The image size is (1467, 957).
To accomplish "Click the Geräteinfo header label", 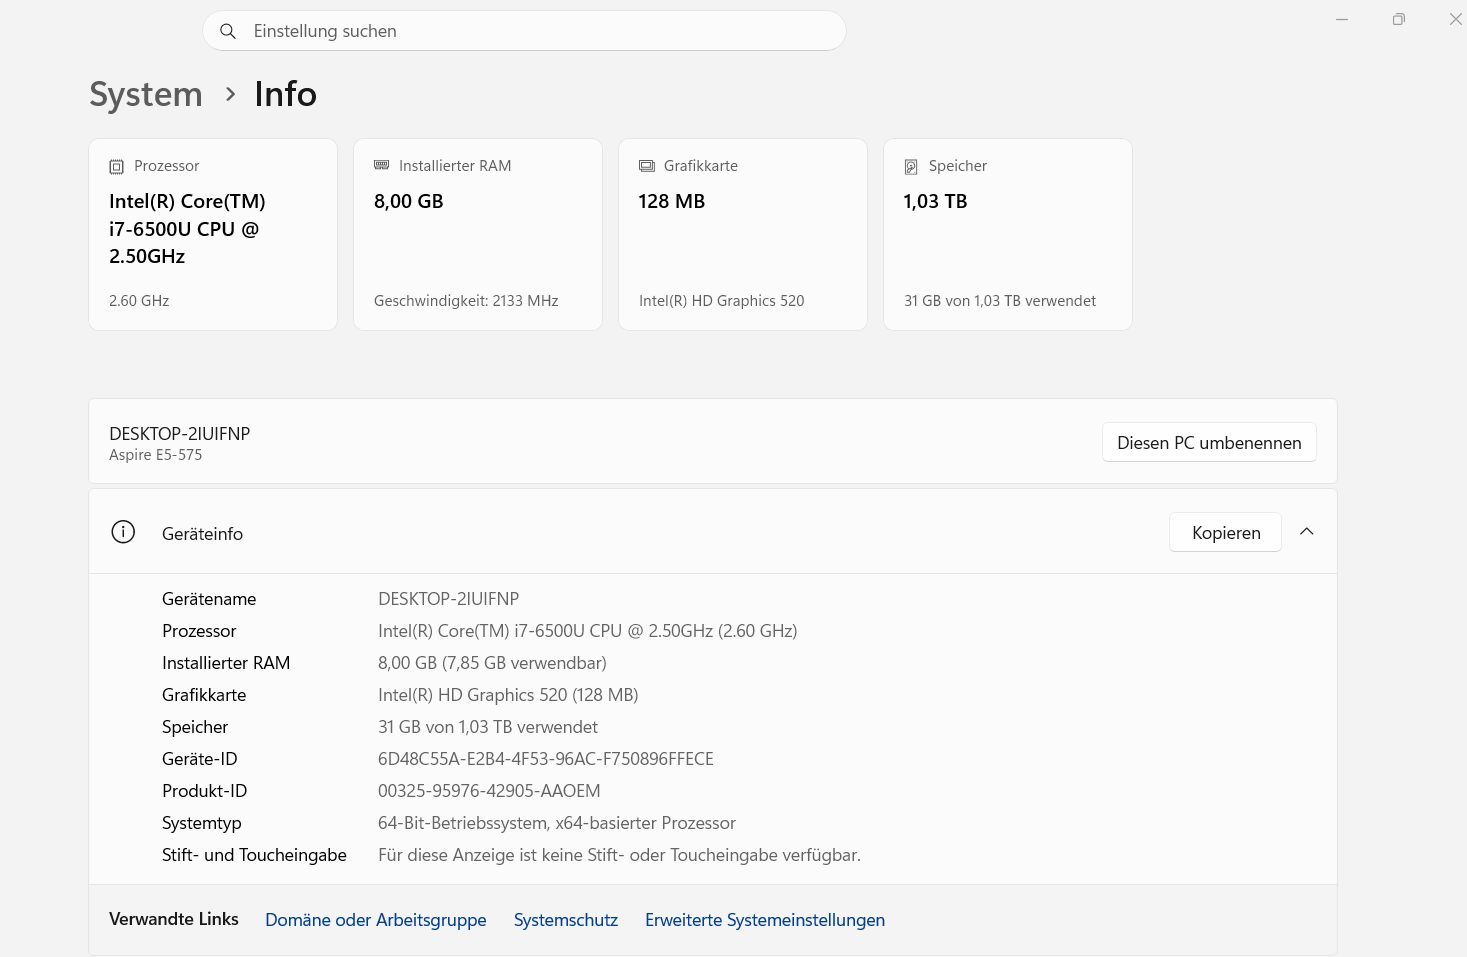I will pos(202,534).
